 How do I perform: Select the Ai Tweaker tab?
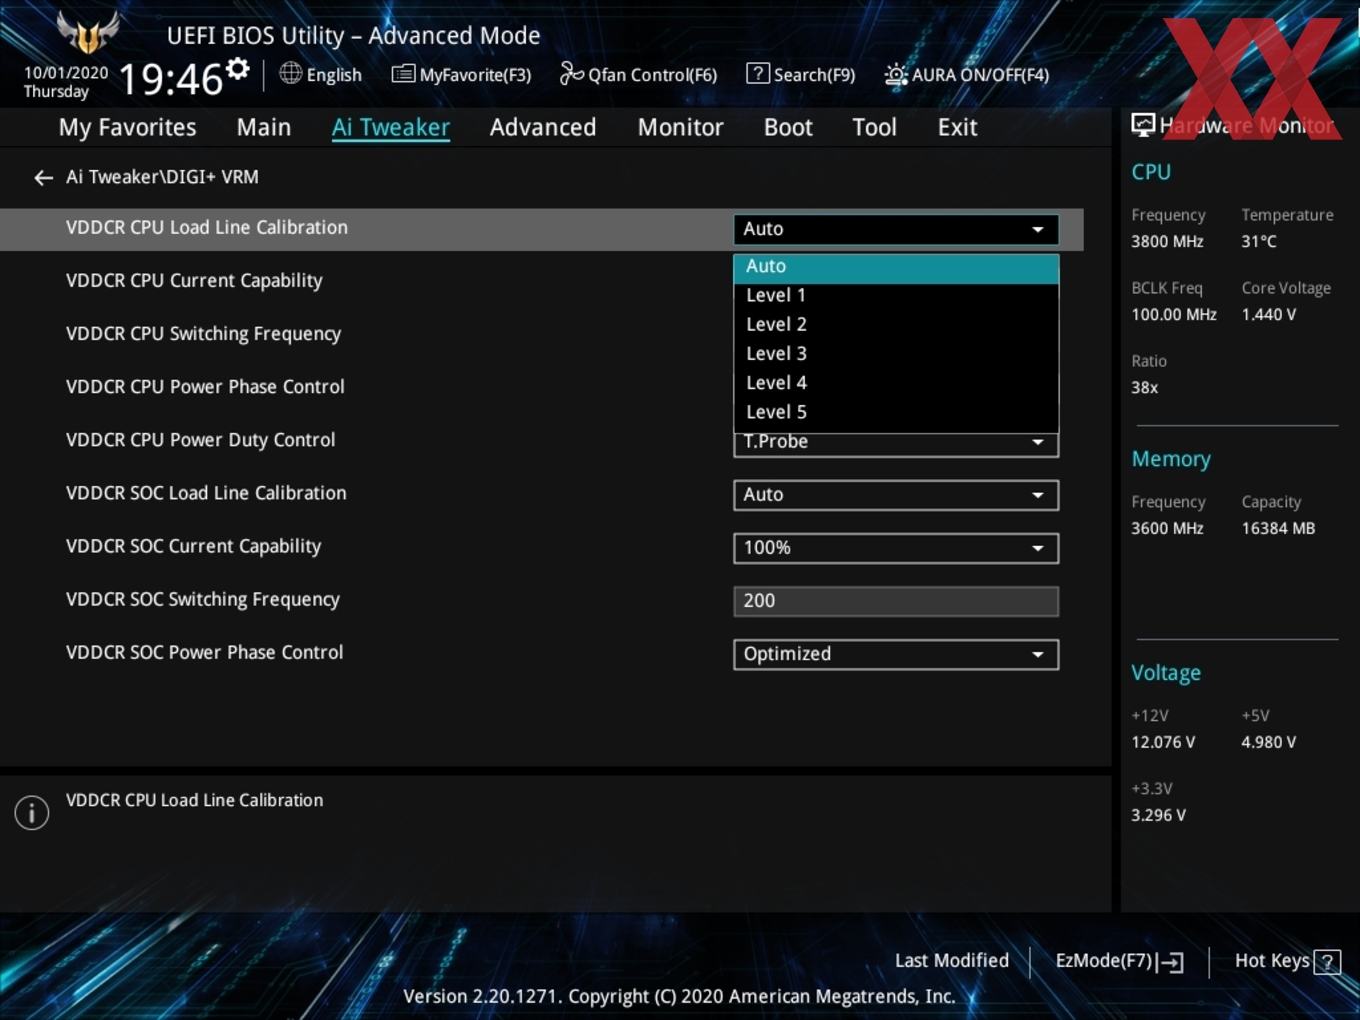pos(391,127)
